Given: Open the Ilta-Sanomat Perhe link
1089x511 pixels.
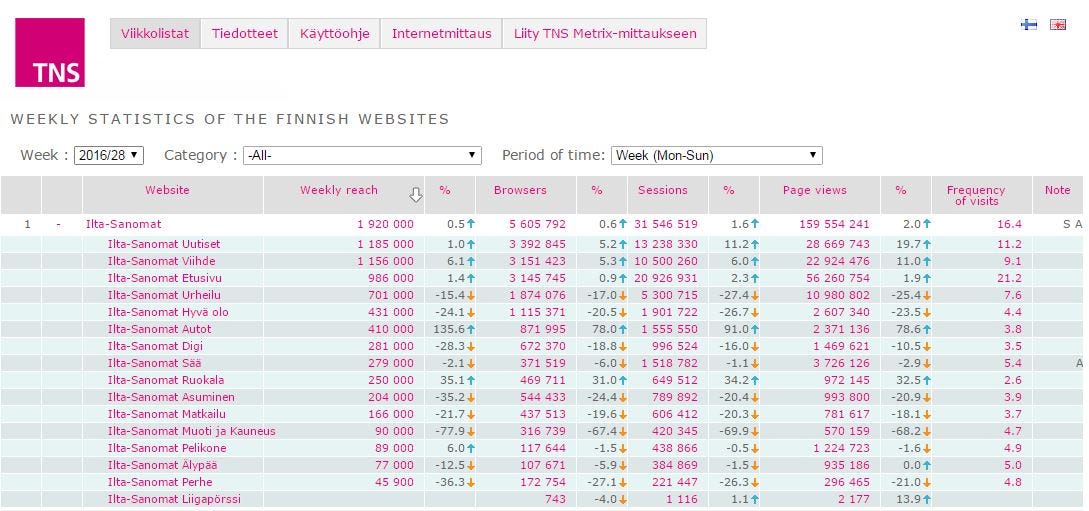Looking at the screenshot, I should (x=160, y=483).
